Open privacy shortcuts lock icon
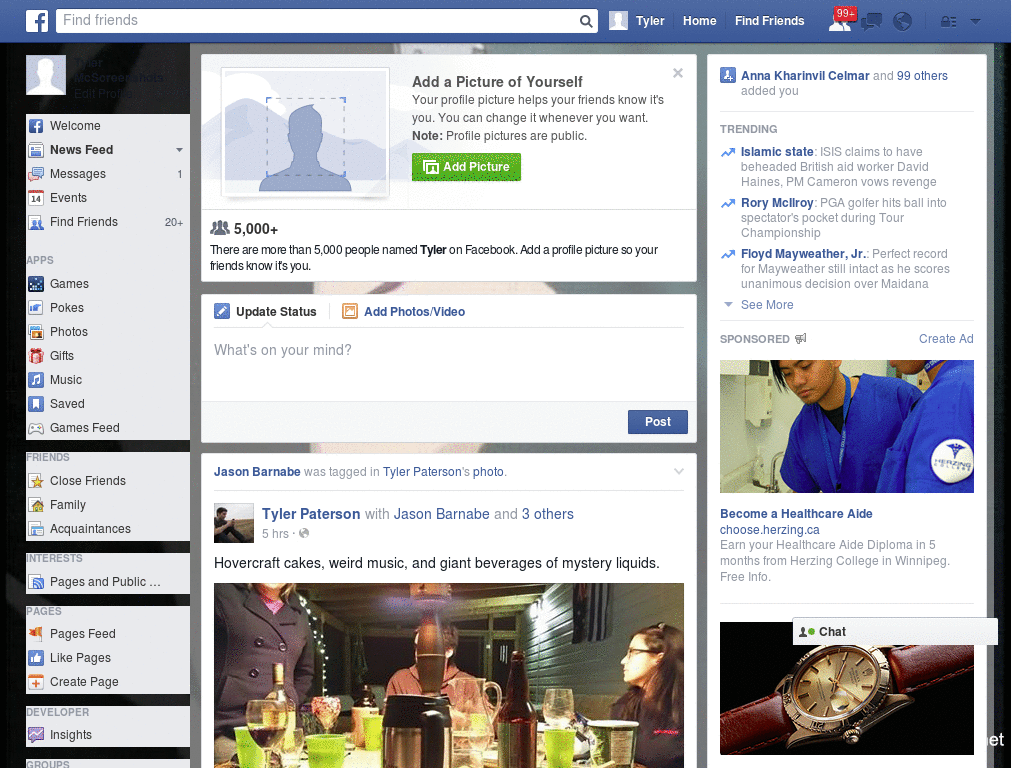Screen dimensions: 1024x768 (x=948, y=22)
